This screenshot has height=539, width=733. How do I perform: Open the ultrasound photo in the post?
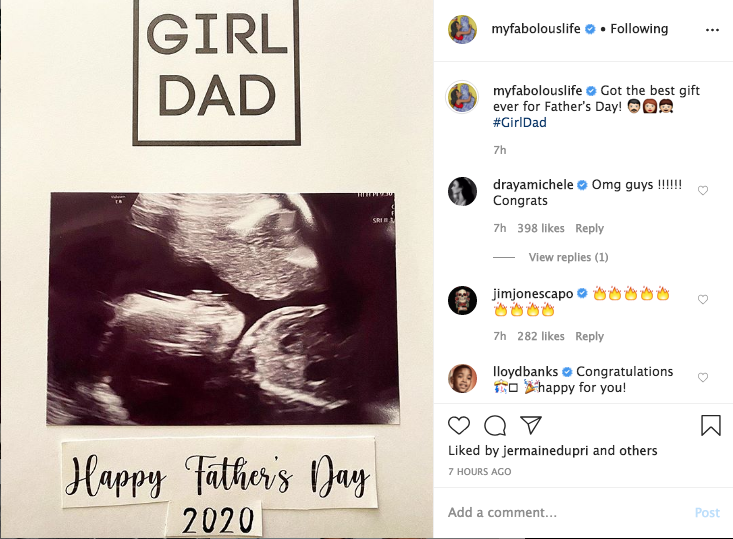pyautogui.click(x=223, y=308)
